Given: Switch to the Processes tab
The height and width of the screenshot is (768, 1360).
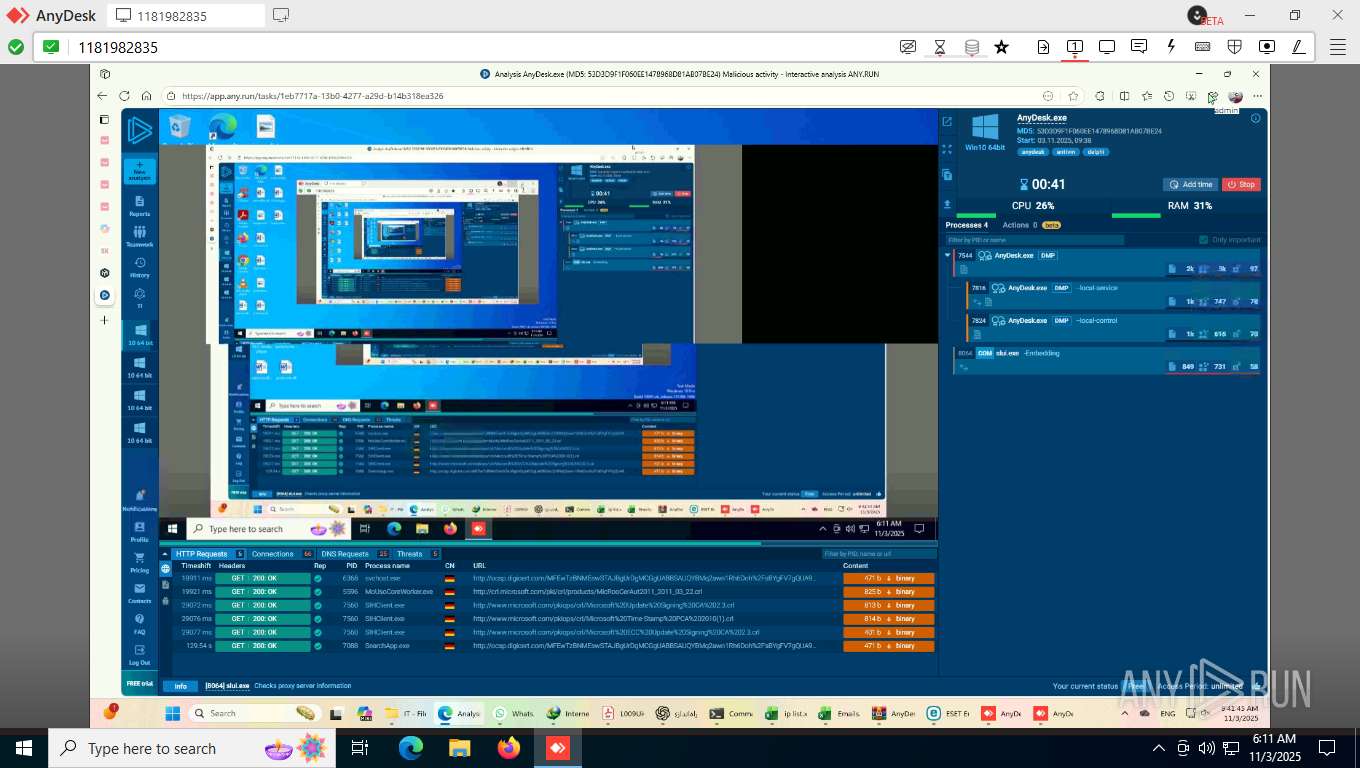Looking at the screenshot, I should pyautogui.click(x=967, y=225).
